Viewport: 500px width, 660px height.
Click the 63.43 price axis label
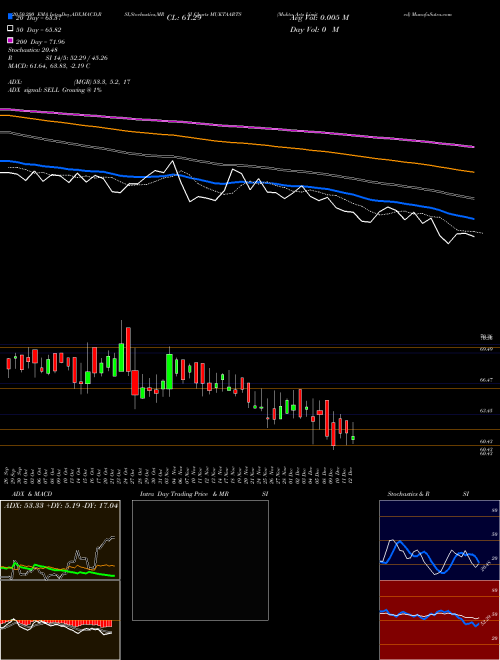click(x=487, y=410)
